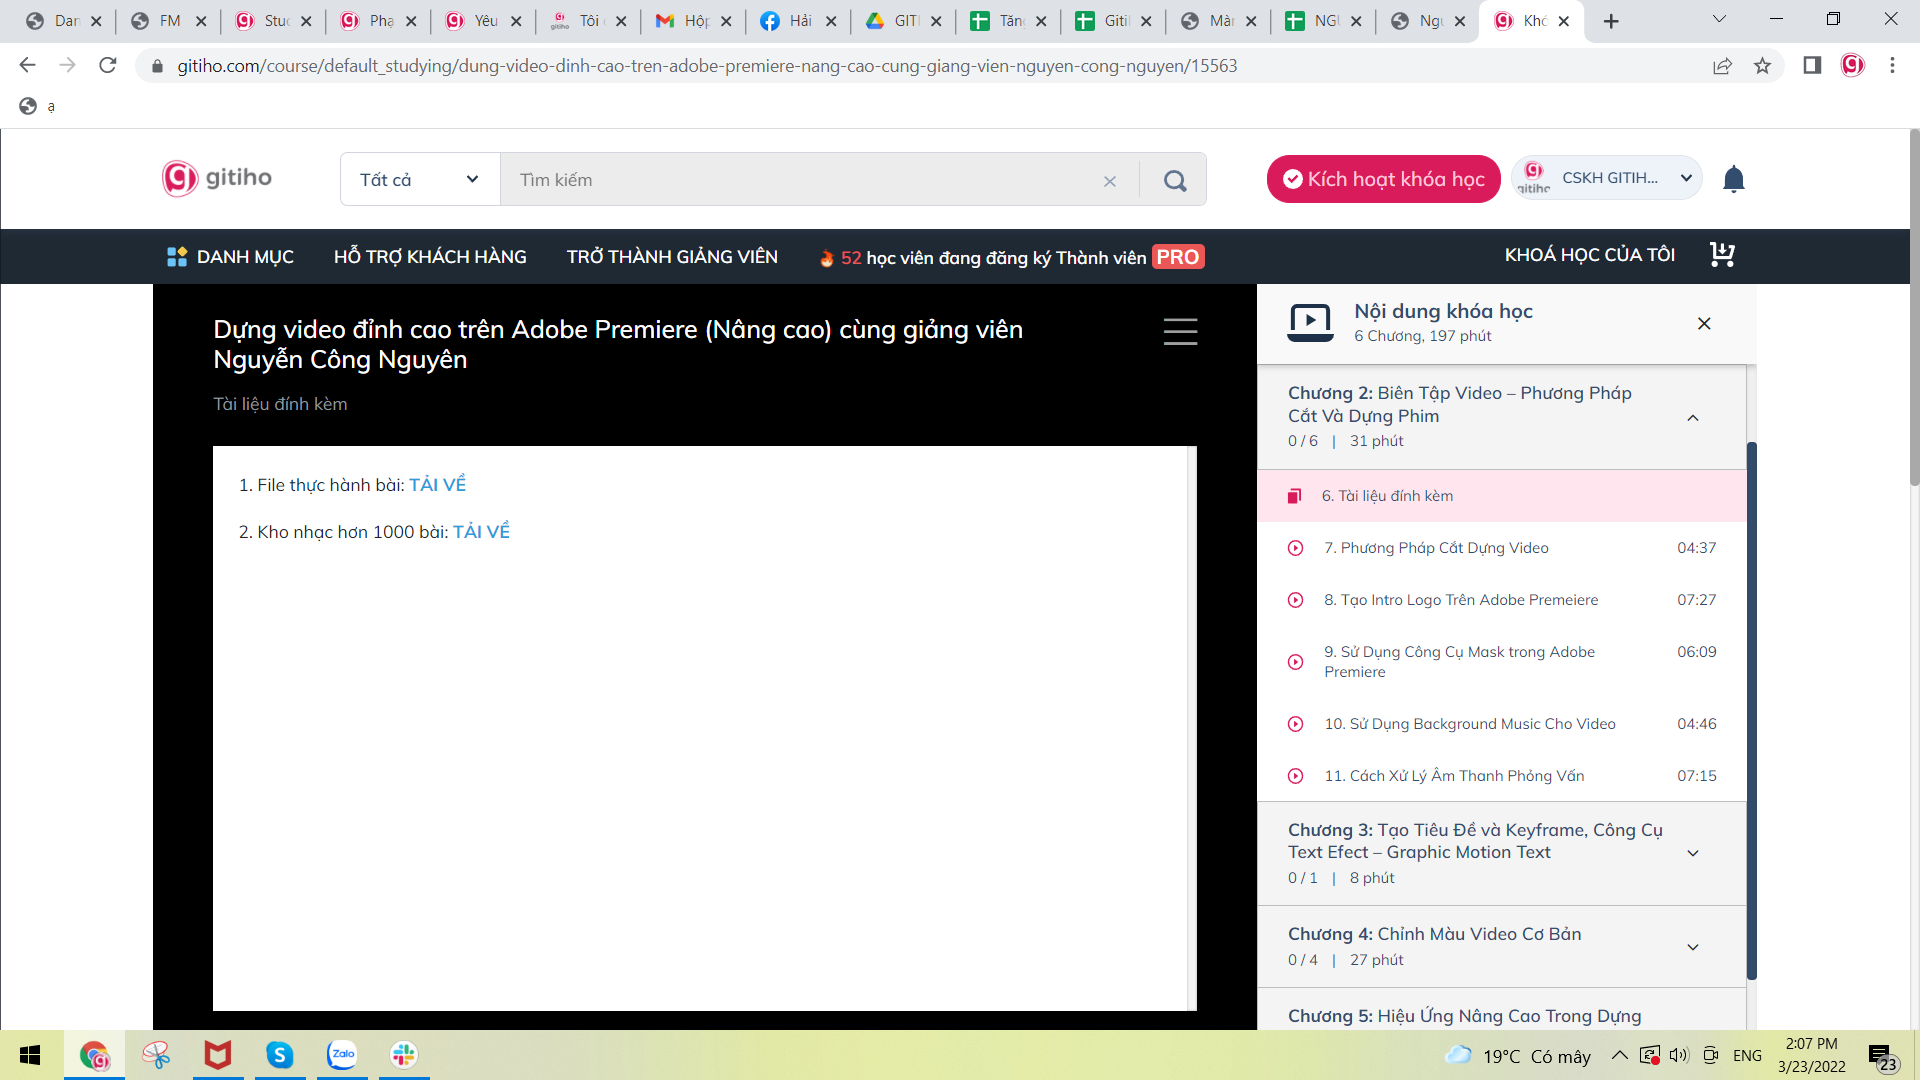The width and height of the screenshot is (1920, 1080).
Task: Click the search magnifier icon
Action: [1175, 180]
